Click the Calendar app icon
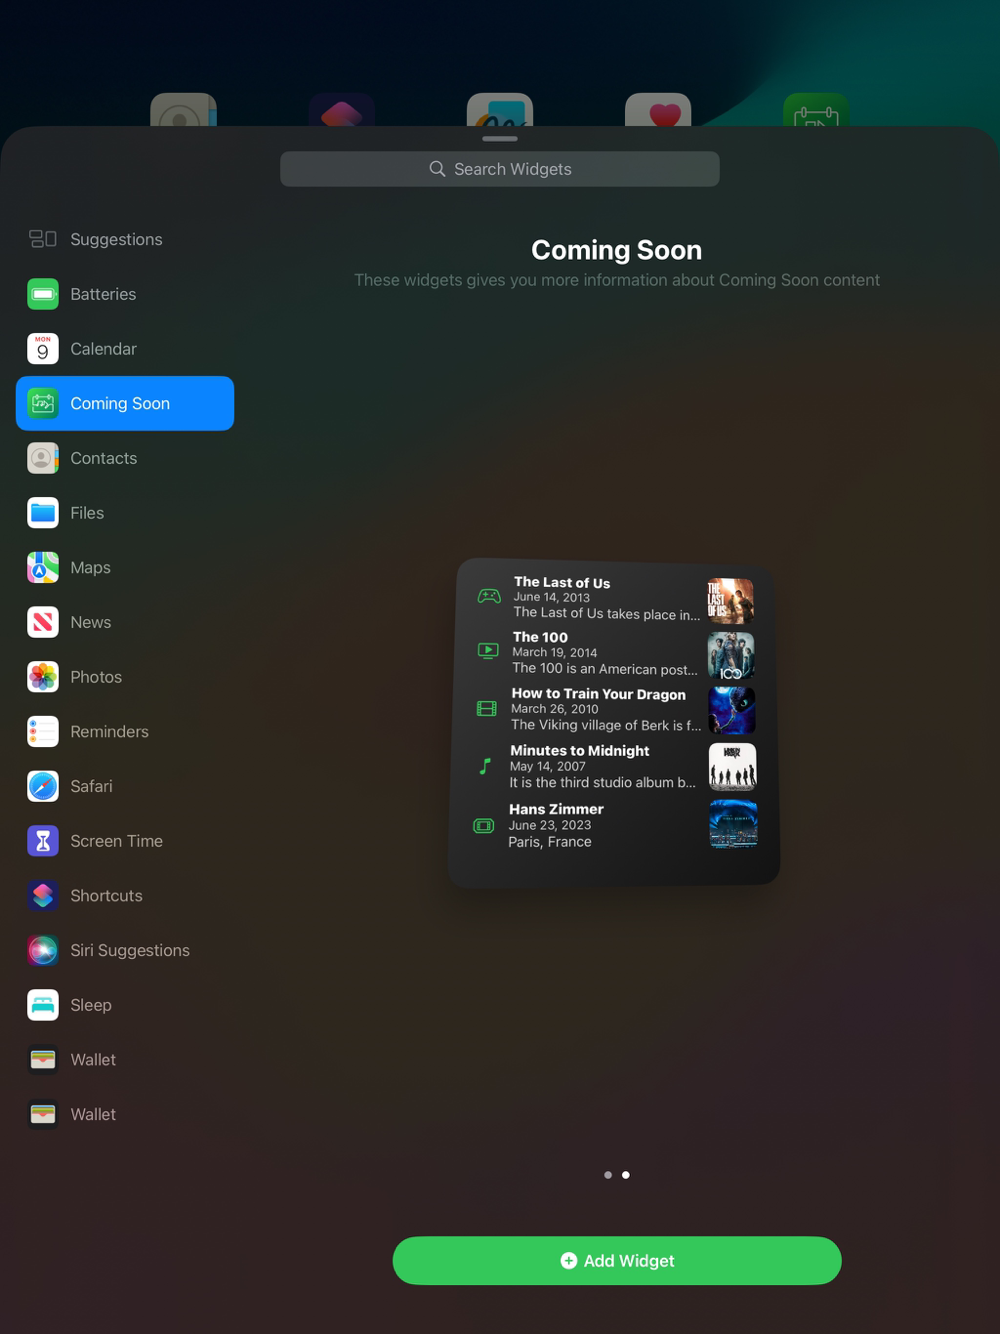1000x1334 pixels. pyautogui.click(x=43, y=349)
